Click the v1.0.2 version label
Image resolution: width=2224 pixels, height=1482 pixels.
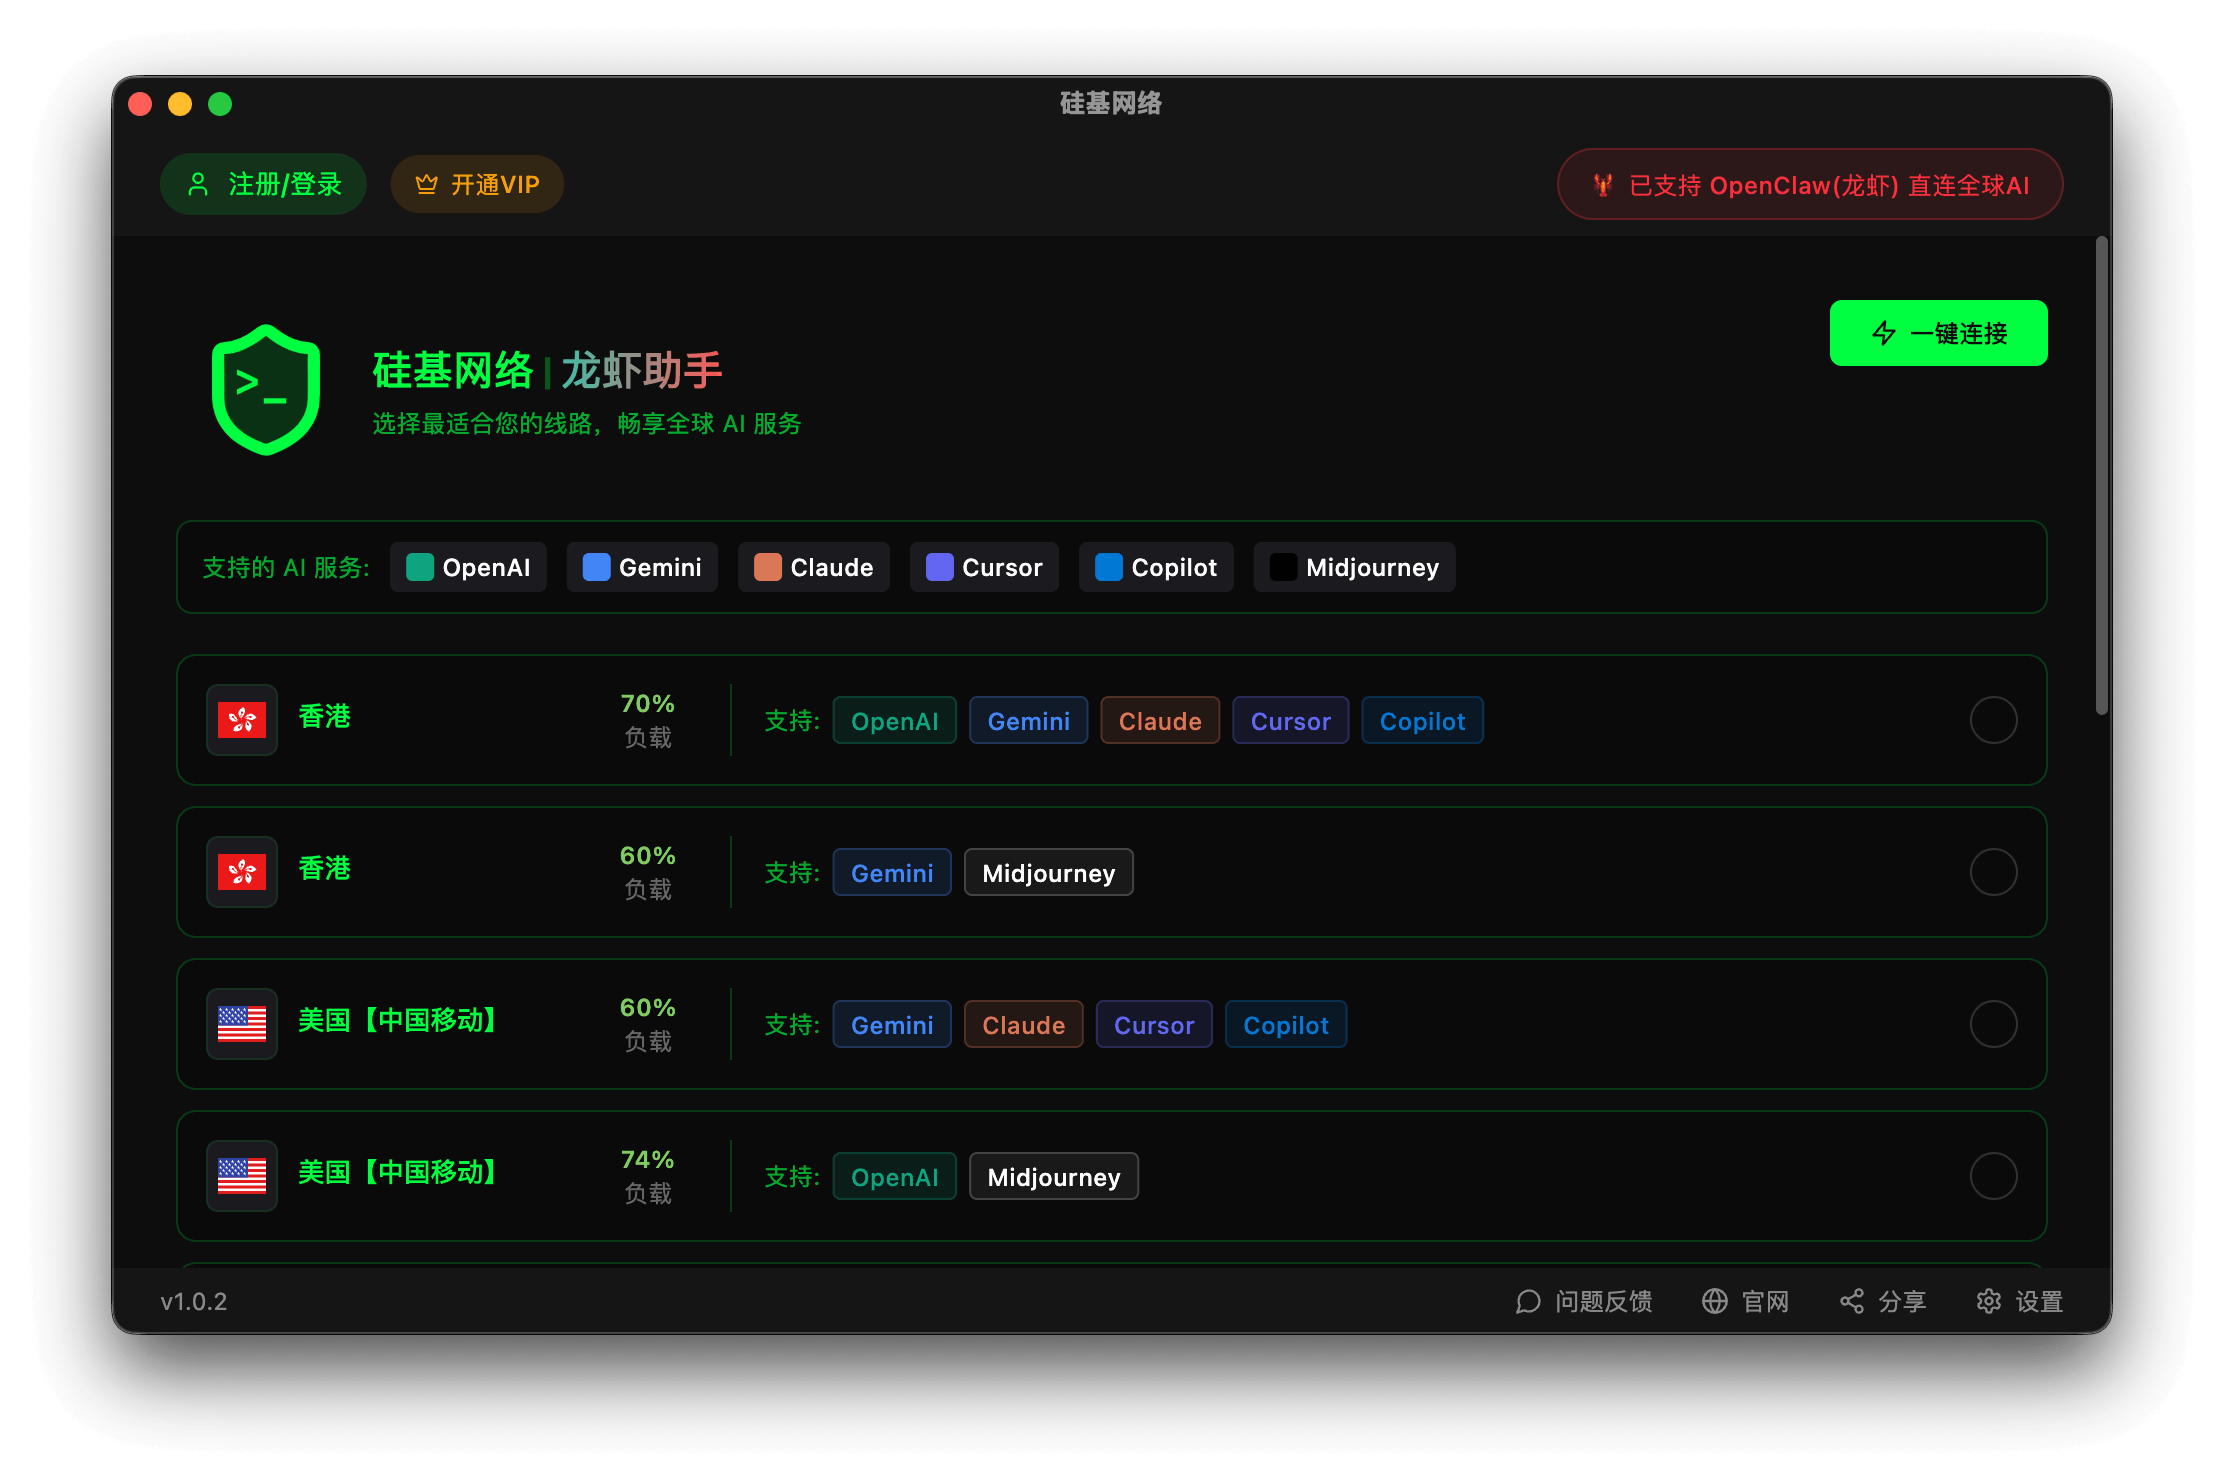pos(194,1301)
